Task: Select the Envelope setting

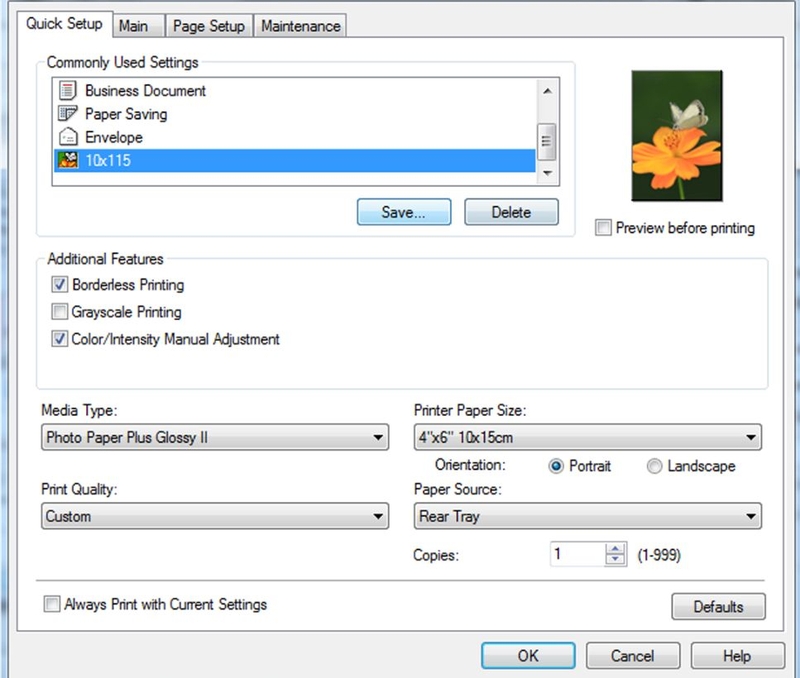Action: coord(294,137)
